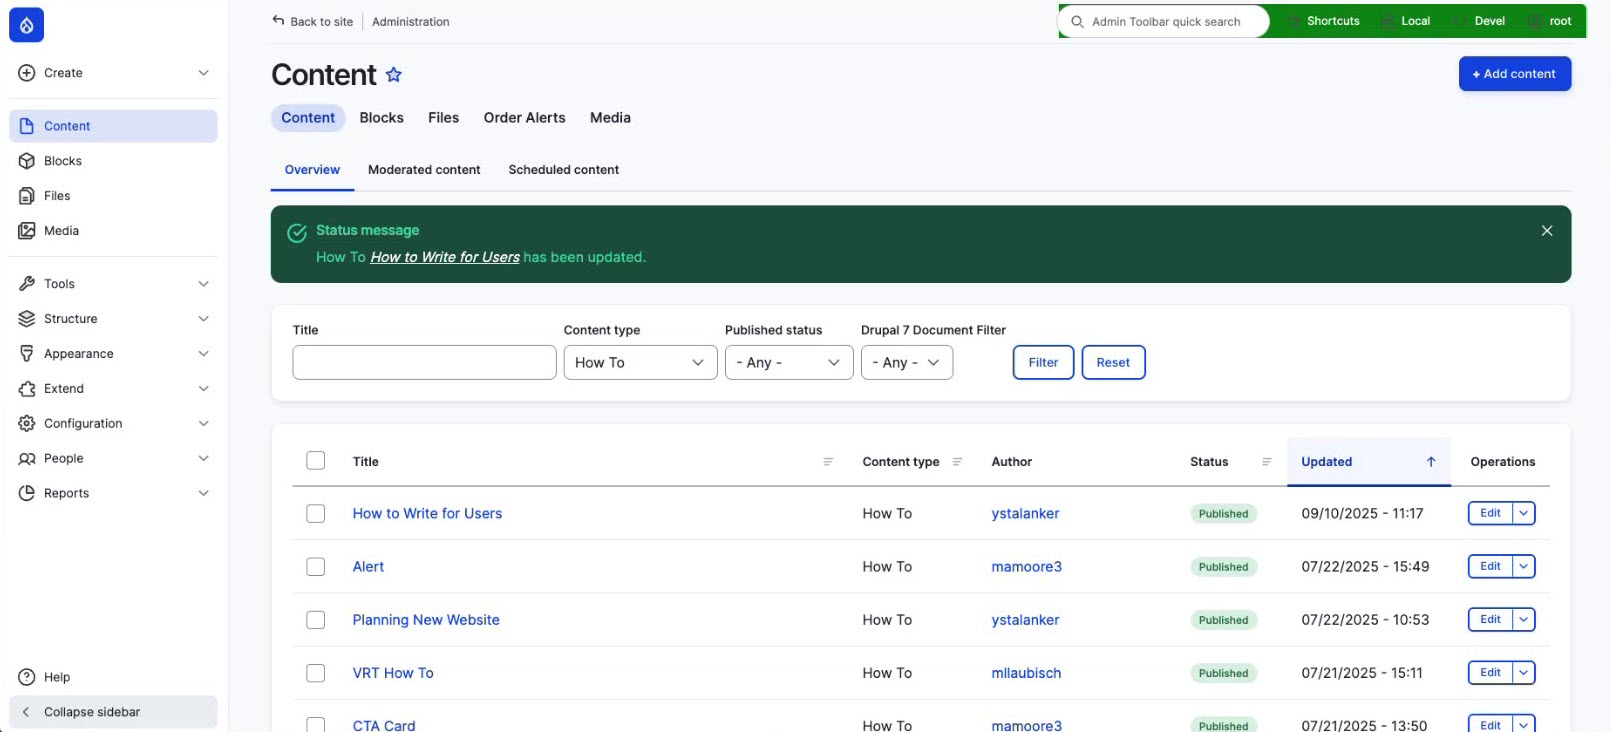Expand the Create menu chevron
Image resolution: width=1611 pixels, height=732 pixels.
point(204,73)
